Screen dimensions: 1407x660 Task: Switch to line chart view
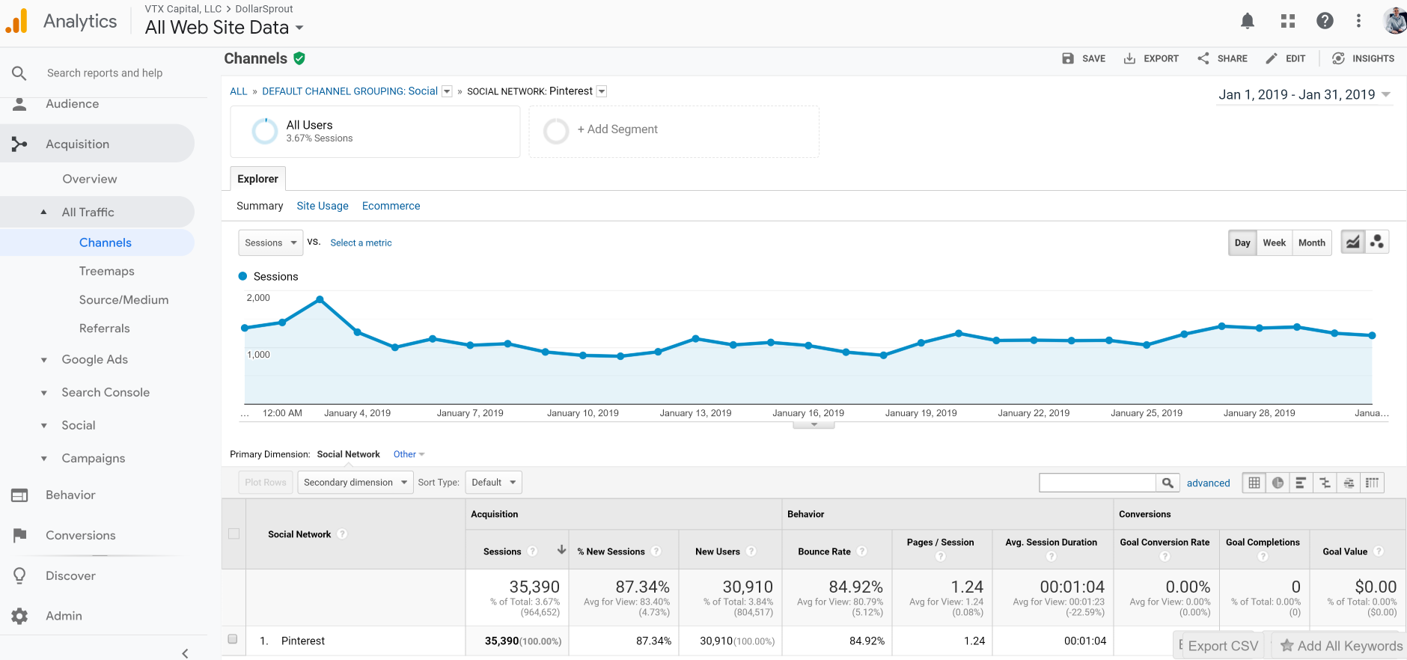click(x=1353, y=242)
